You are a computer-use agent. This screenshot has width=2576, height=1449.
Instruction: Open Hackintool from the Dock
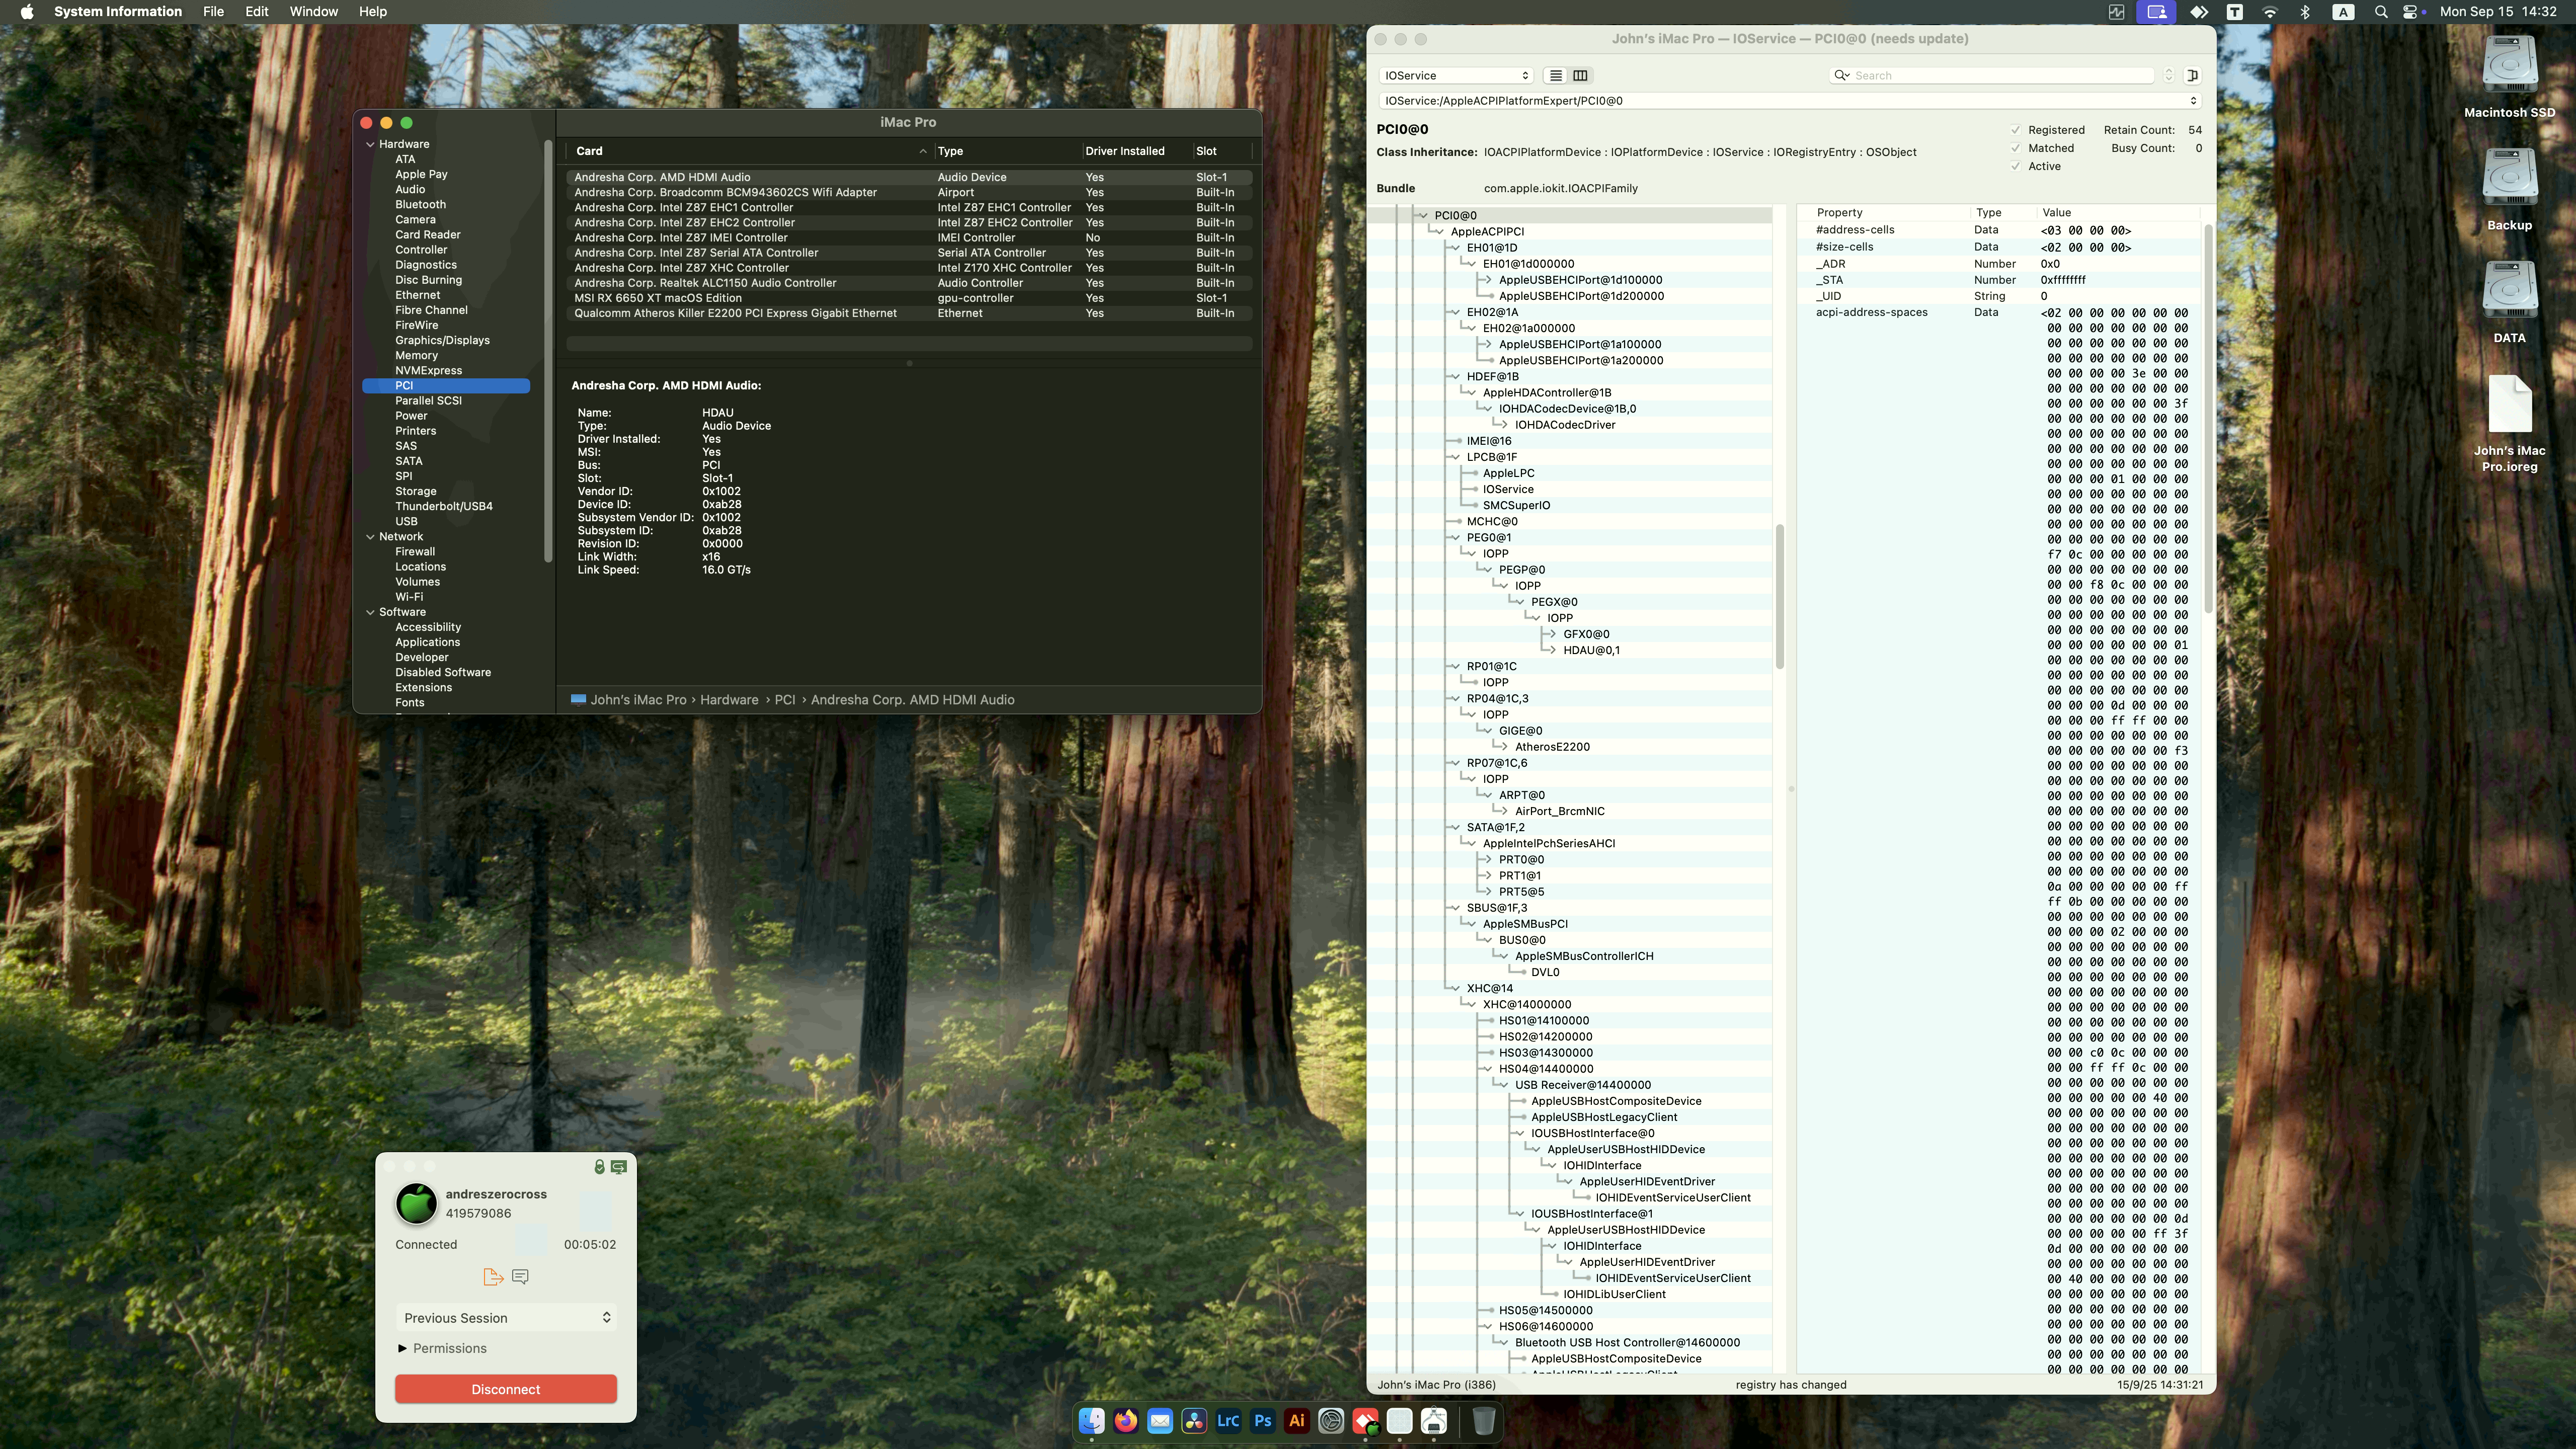point(1434,1421)
